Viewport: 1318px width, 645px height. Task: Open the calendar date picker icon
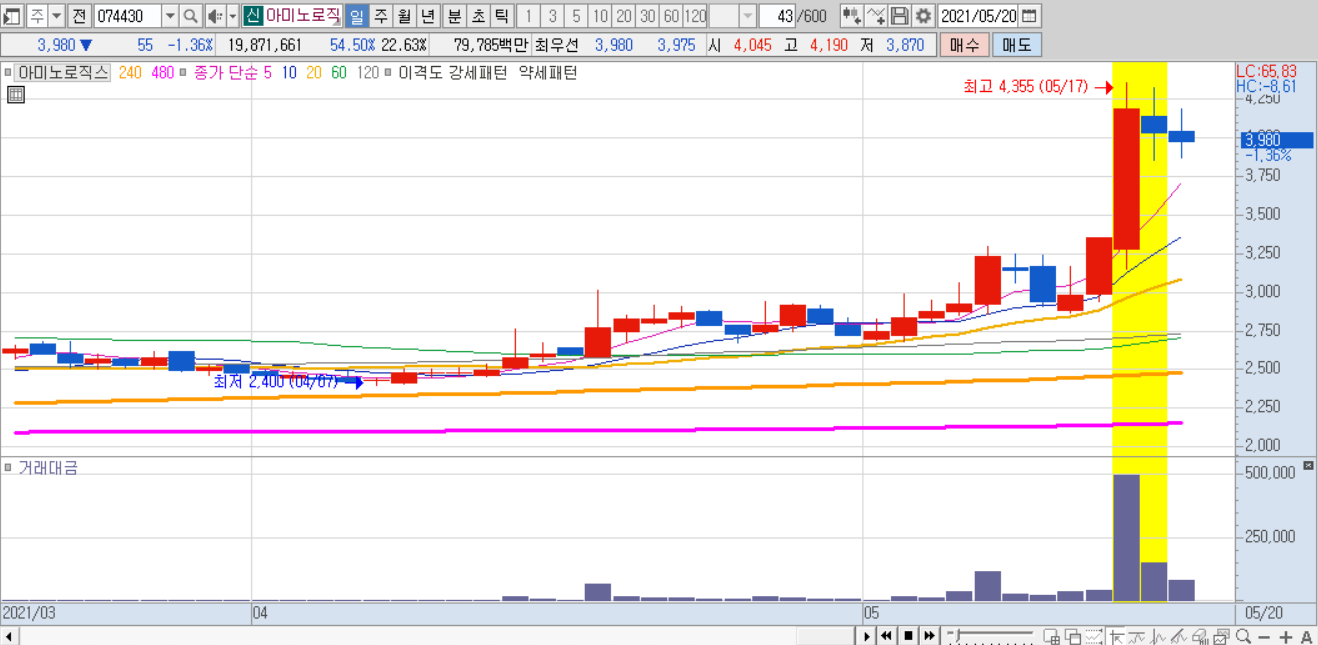1029,16
